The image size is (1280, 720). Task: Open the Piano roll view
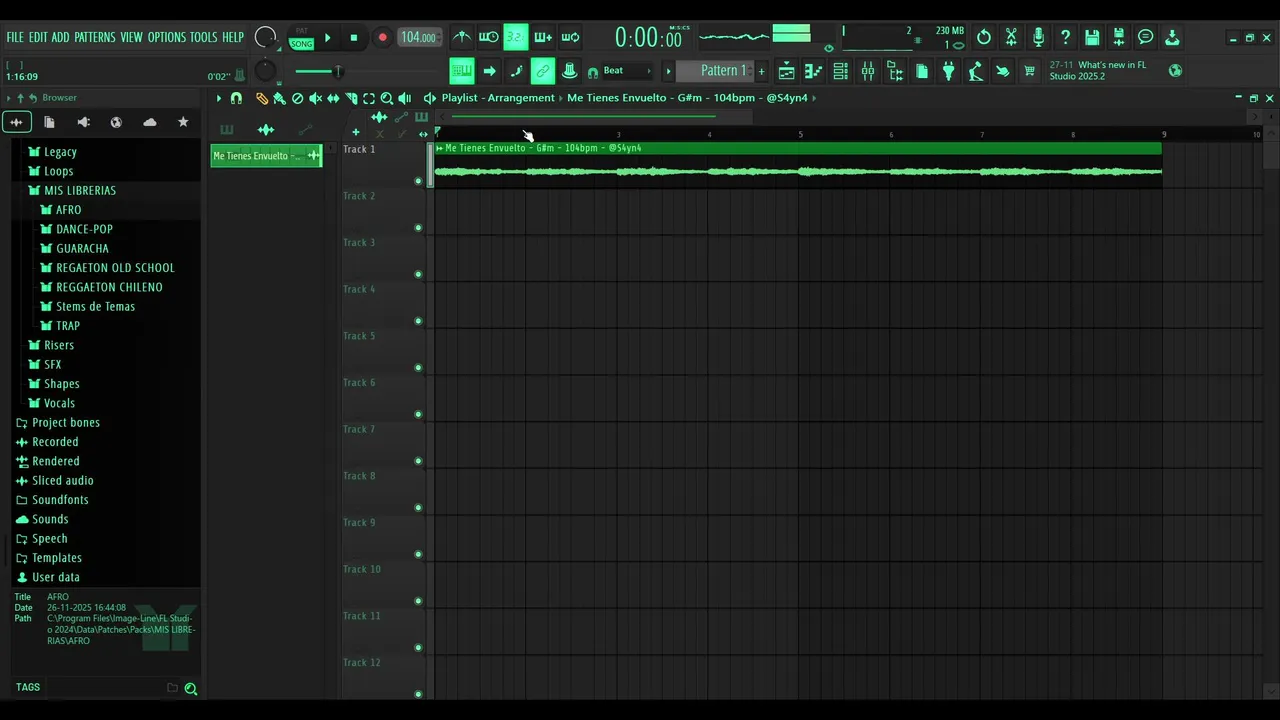(x=814, y=71)
